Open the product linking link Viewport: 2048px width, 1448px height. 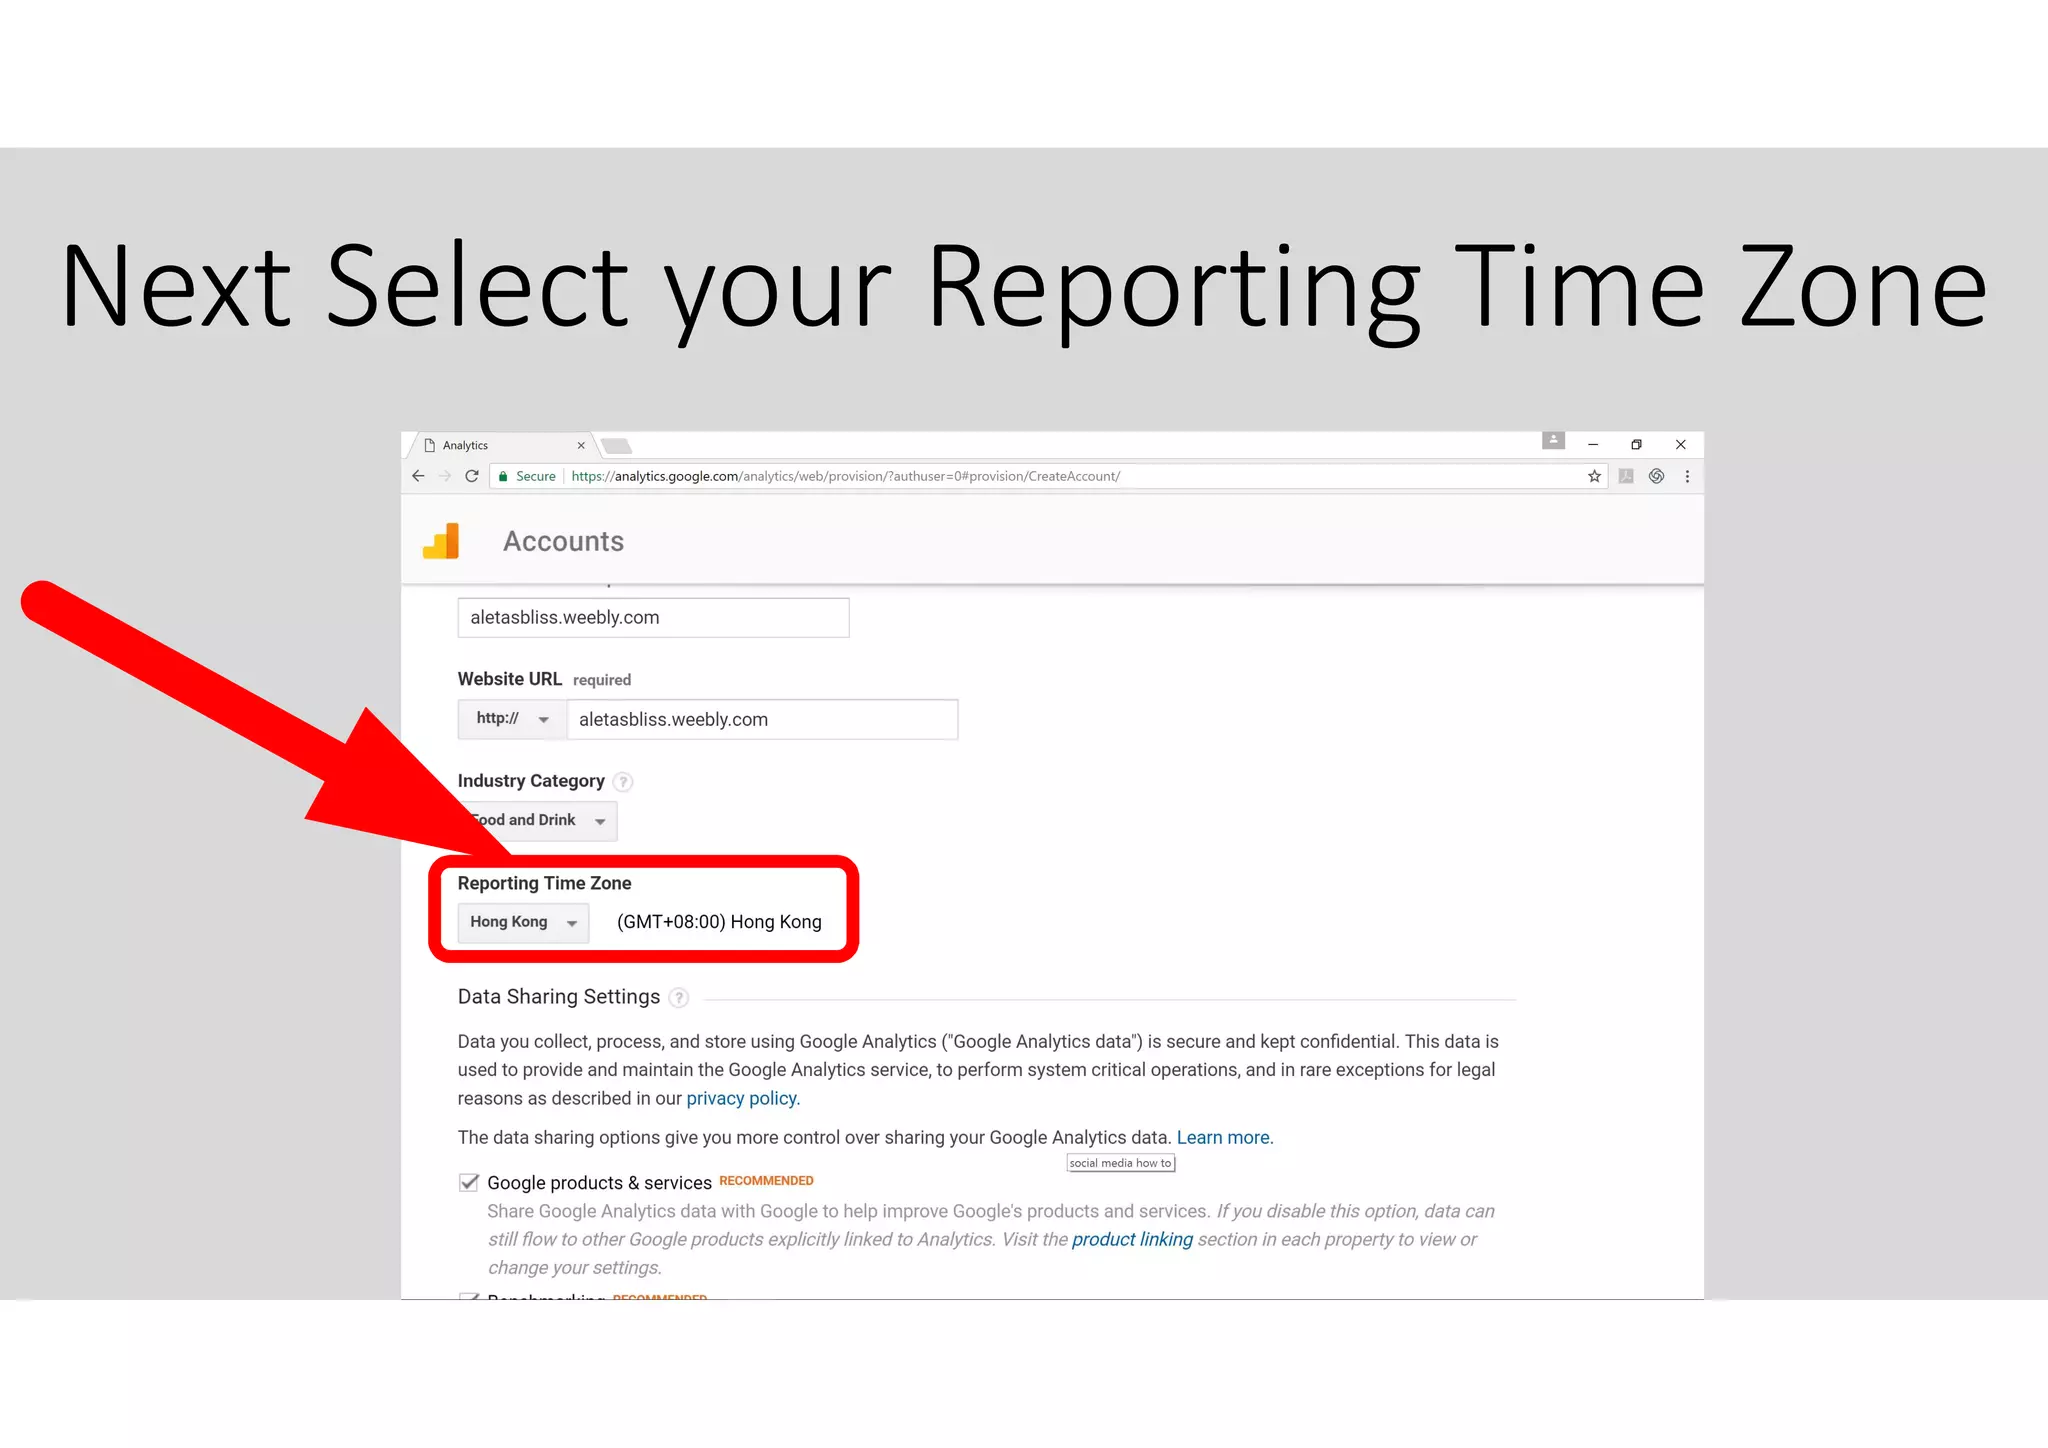point(1132,1239)
